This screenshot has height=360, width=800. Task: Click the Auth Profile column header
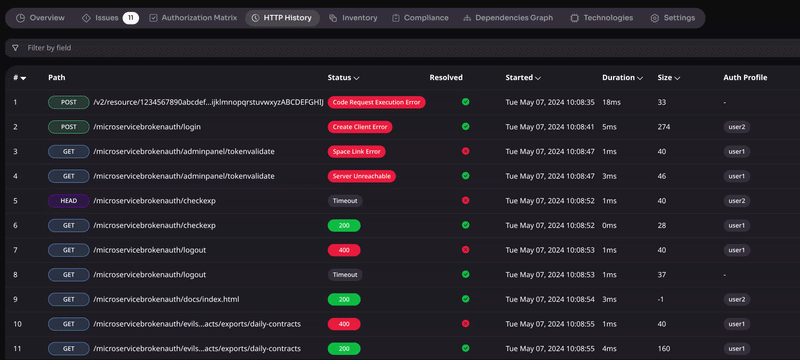745,78
